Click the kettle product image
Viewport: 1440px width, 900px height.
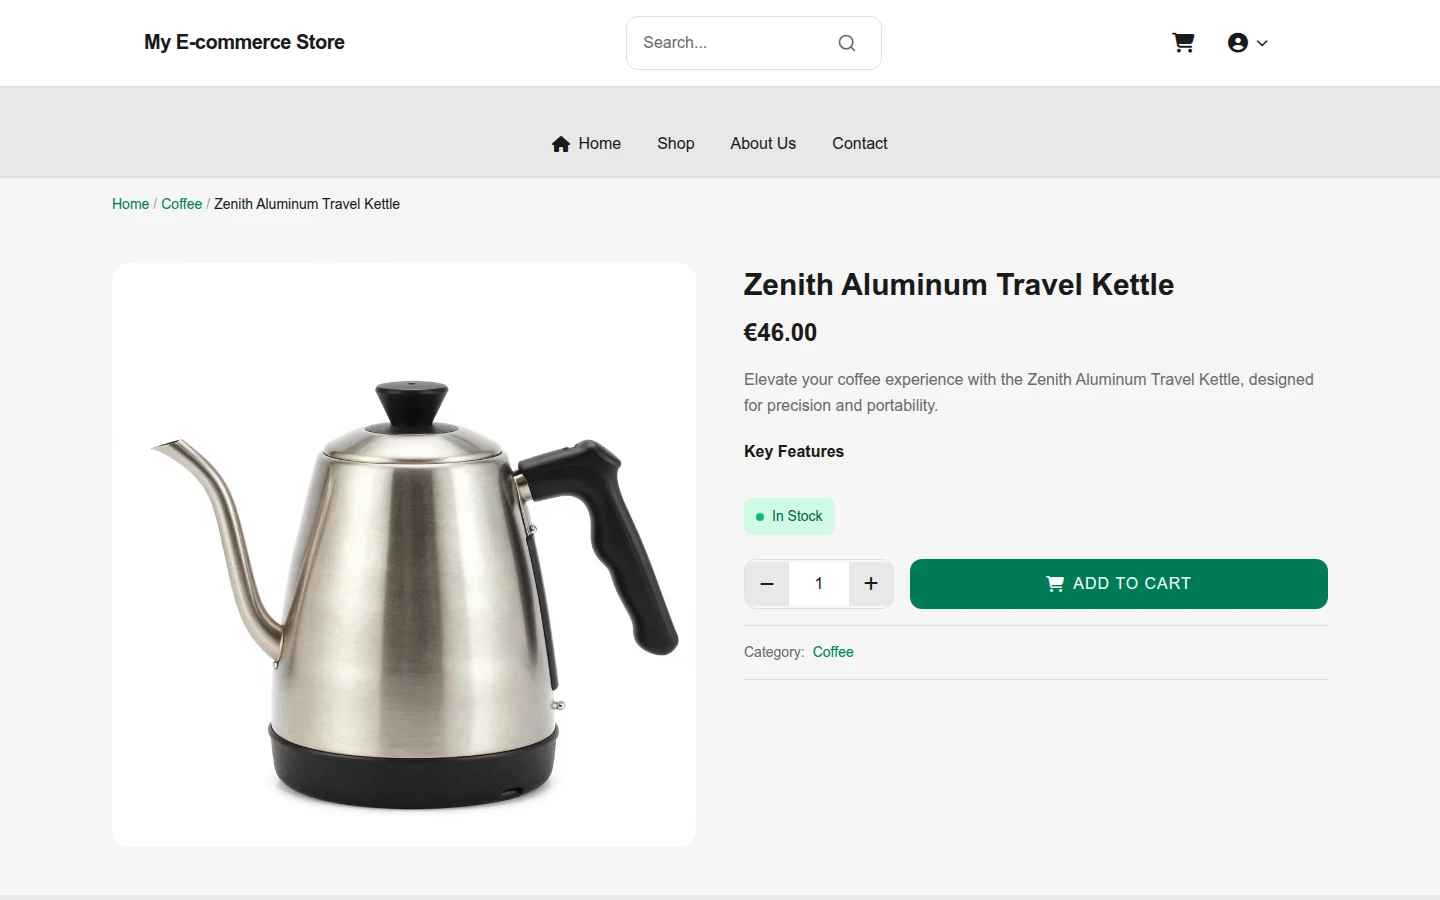click(x=404, y=555)
